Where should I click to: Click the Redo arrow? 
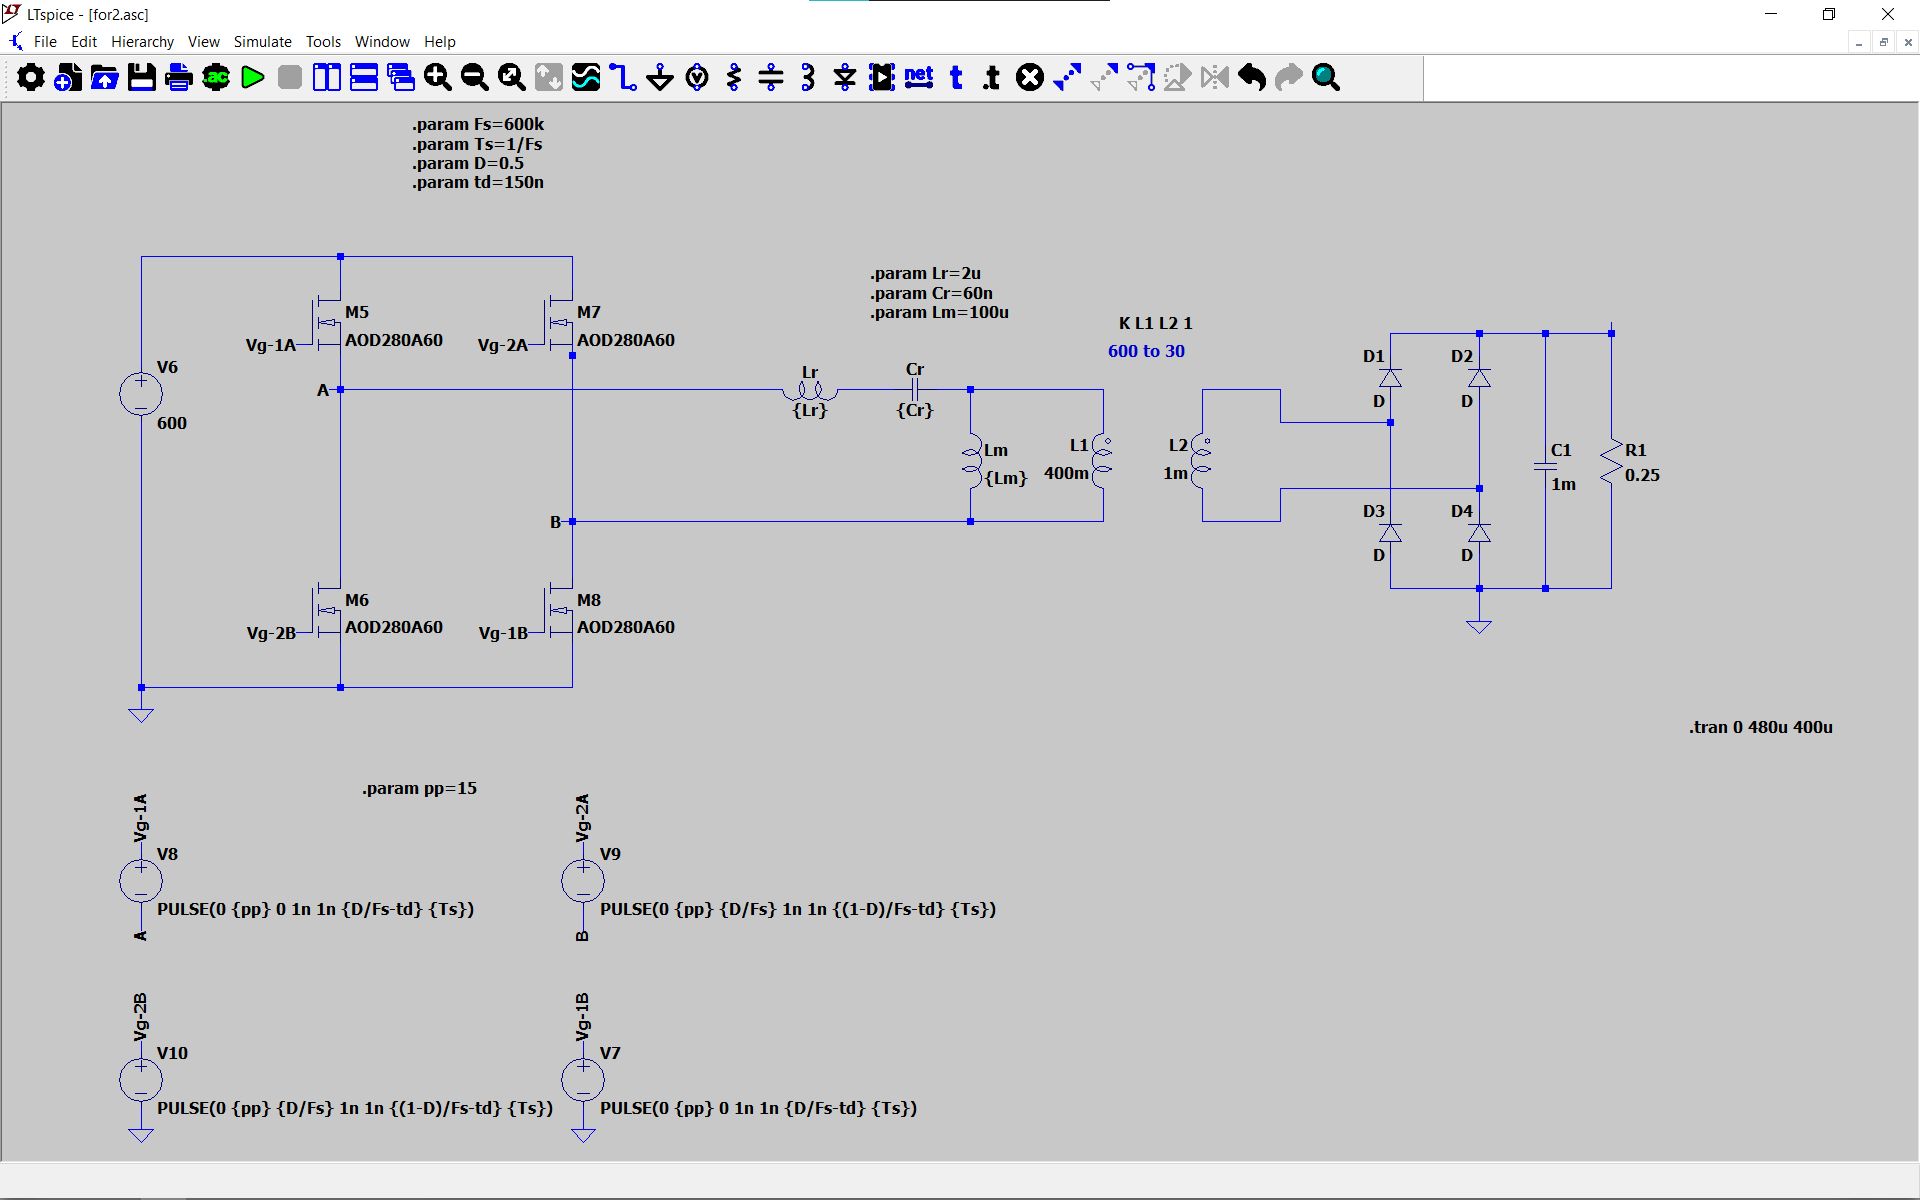(1289, 77)
